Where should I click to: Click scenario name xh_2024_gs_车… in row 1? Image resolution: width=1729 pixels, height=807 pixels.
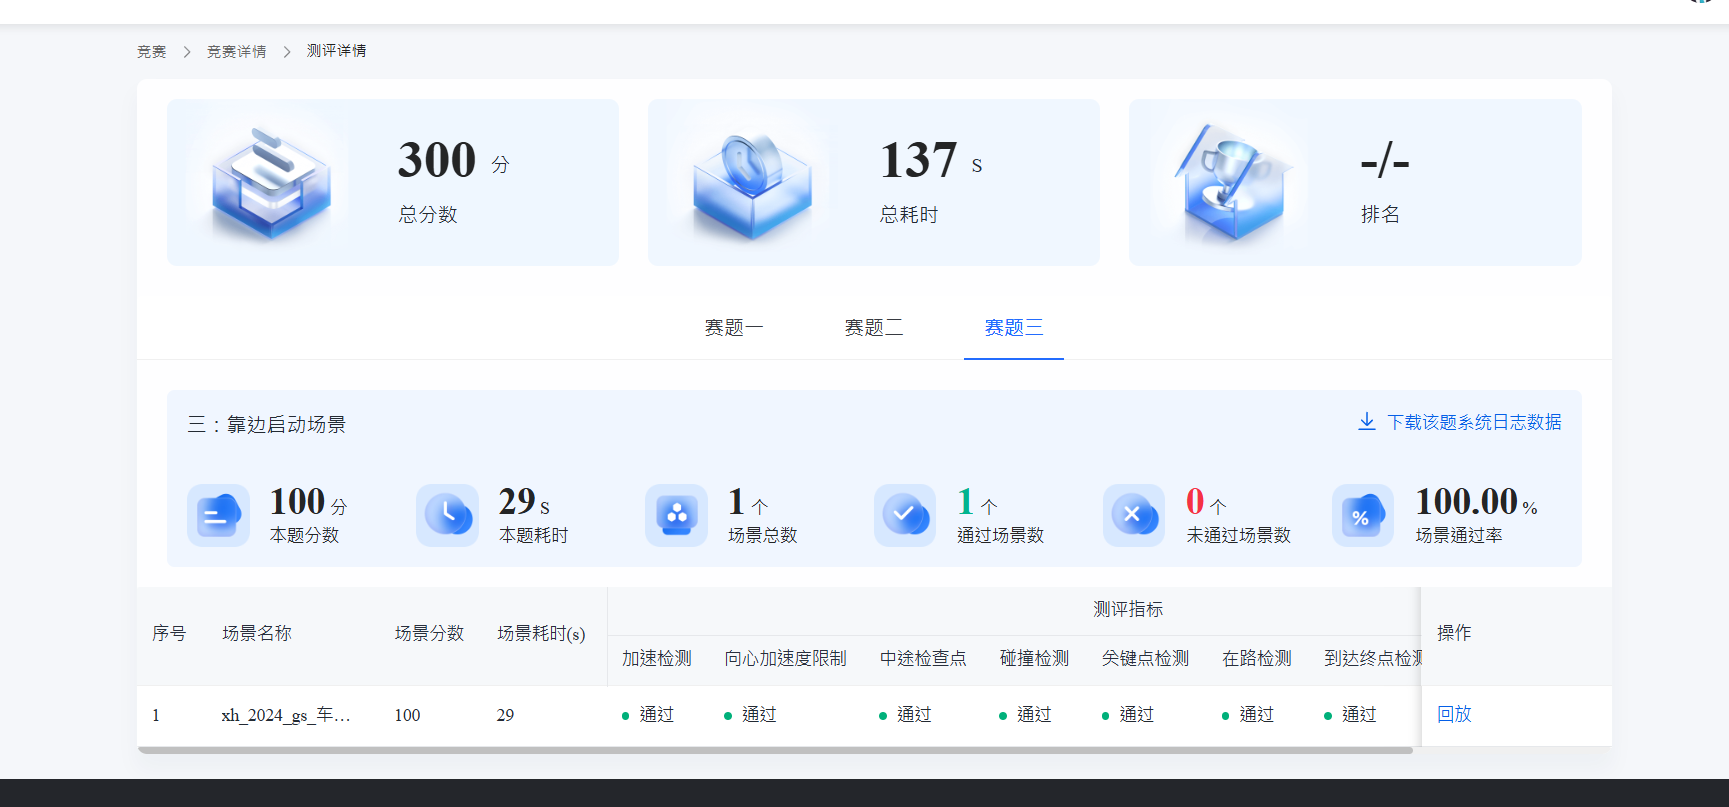(286, 715)
